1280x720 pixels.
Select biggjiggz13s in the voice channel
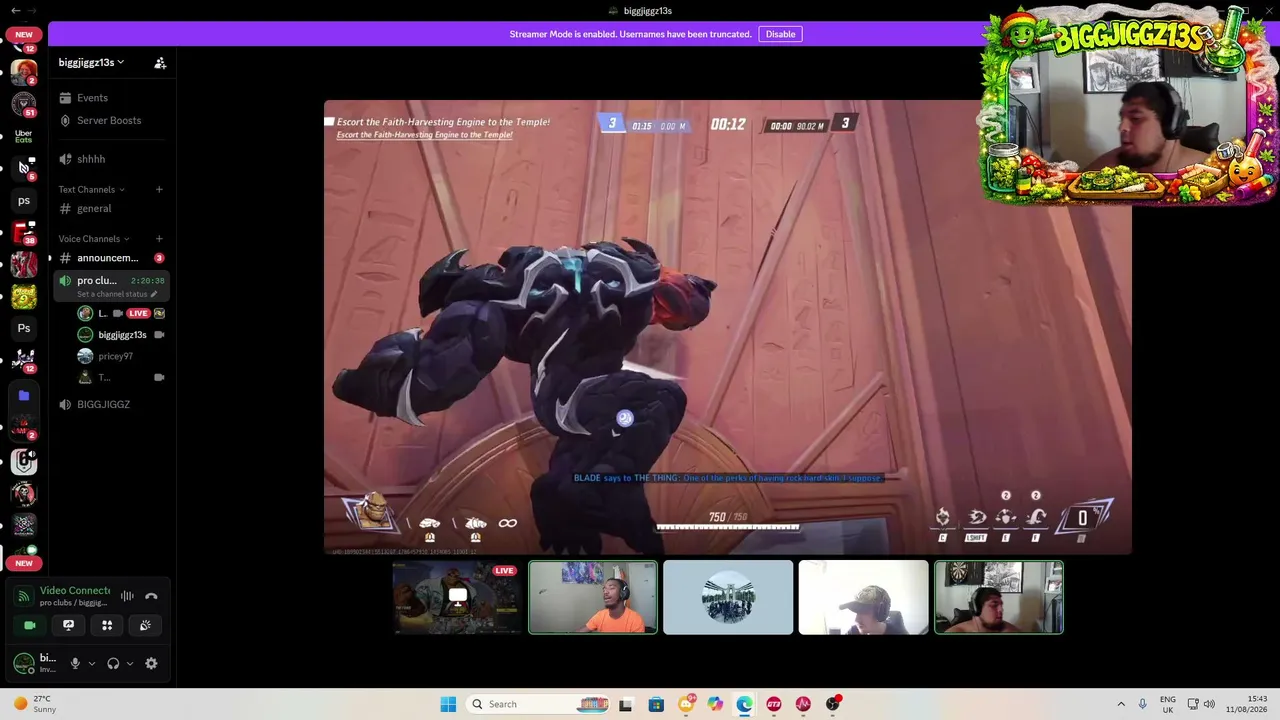[121, 335]
